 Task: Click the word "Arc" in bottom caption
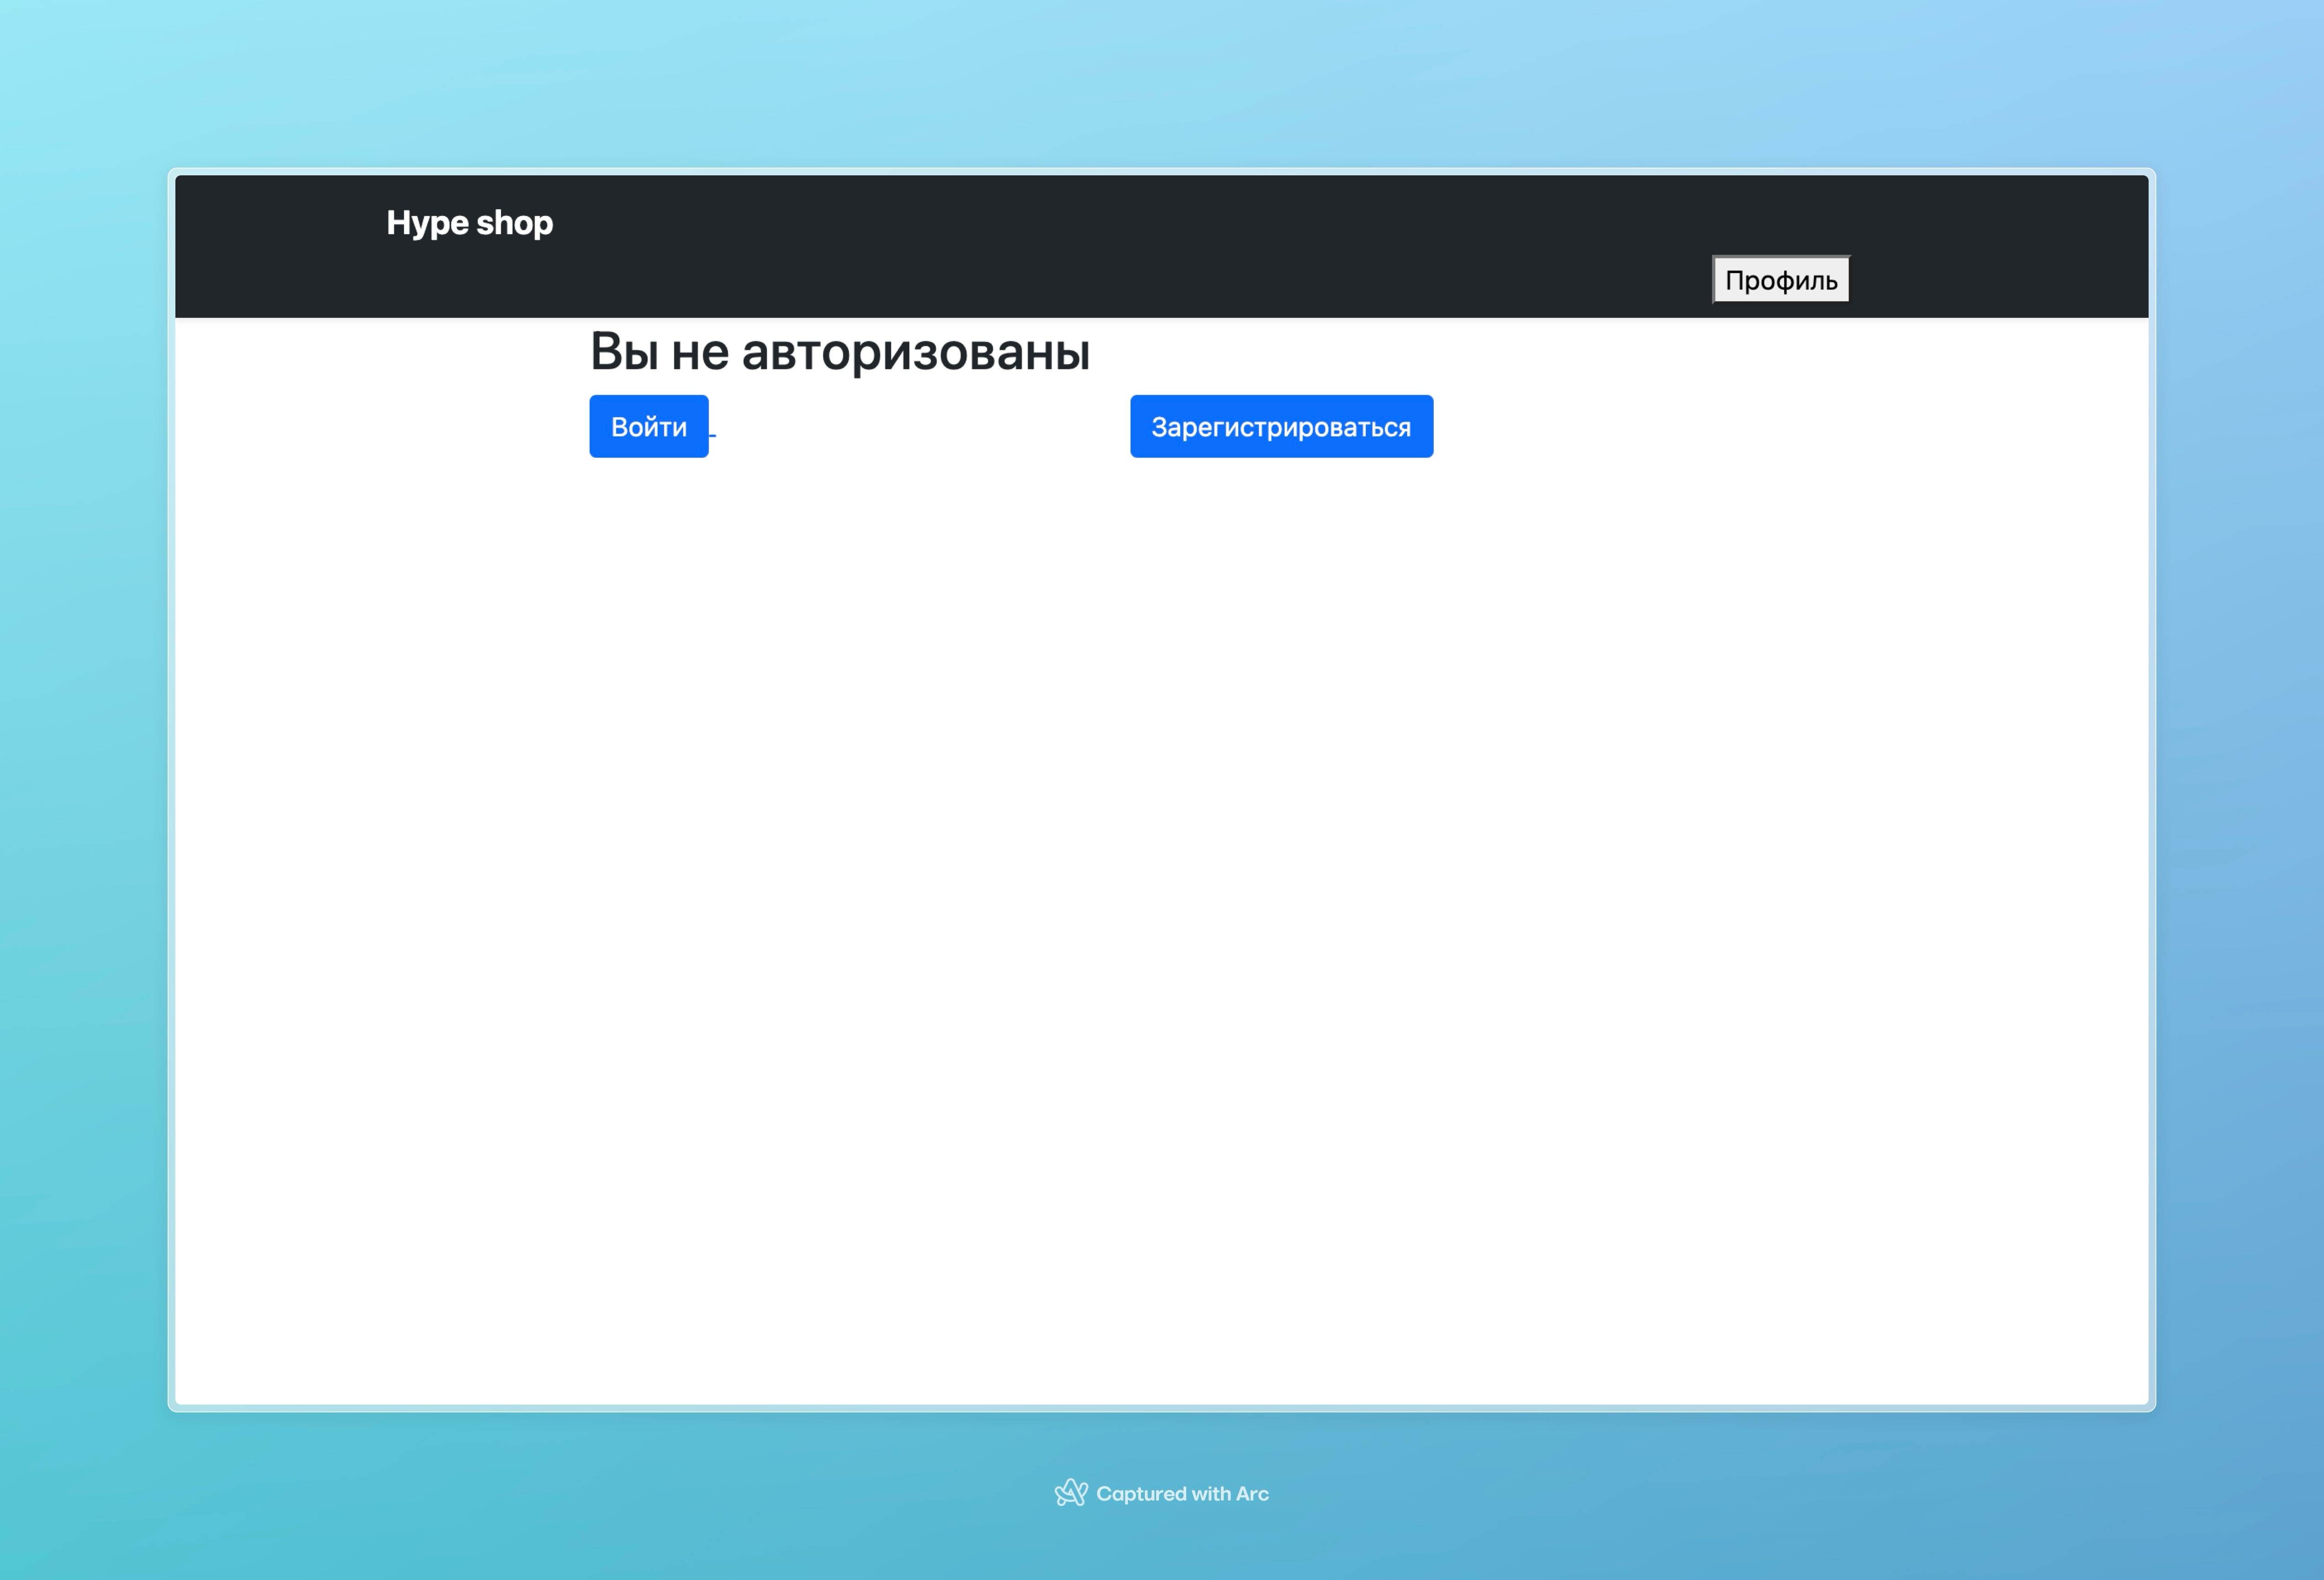(x=1252, y=1493)
